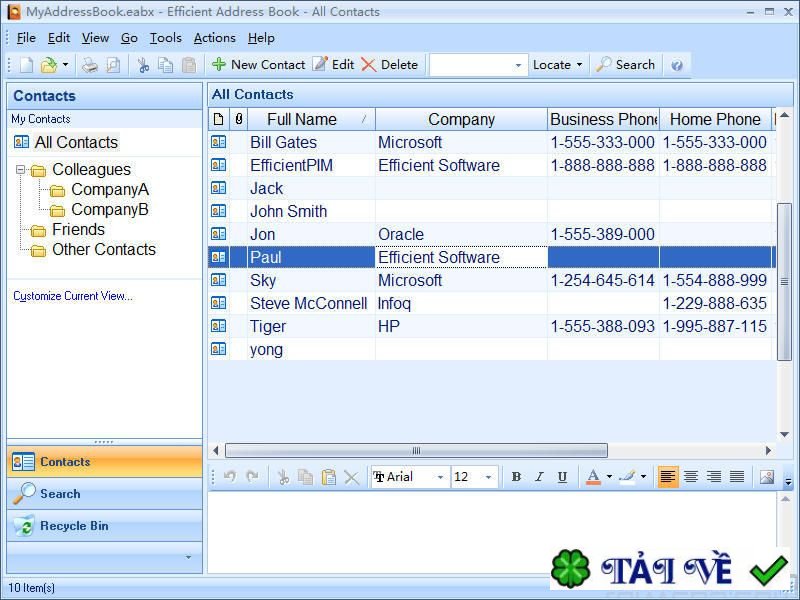Click the New Contact button
The width and height of the screenshot is (800, 600).
[258, 65]
